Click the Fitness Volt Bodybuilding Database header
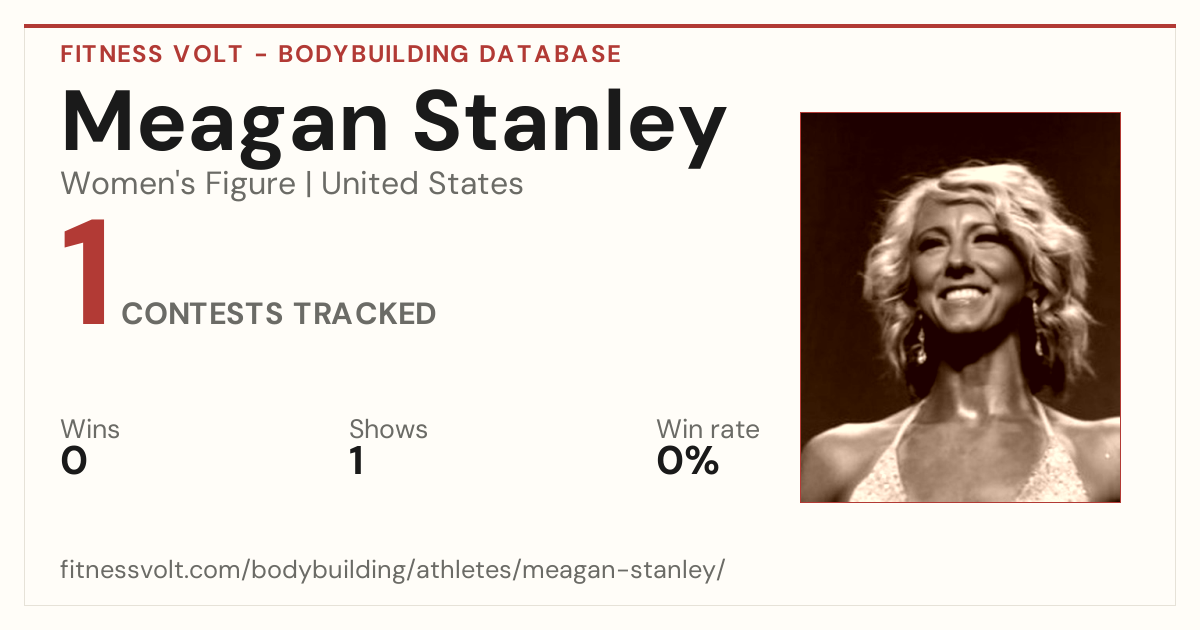The image size is (1200, 630). pos(341,54)
